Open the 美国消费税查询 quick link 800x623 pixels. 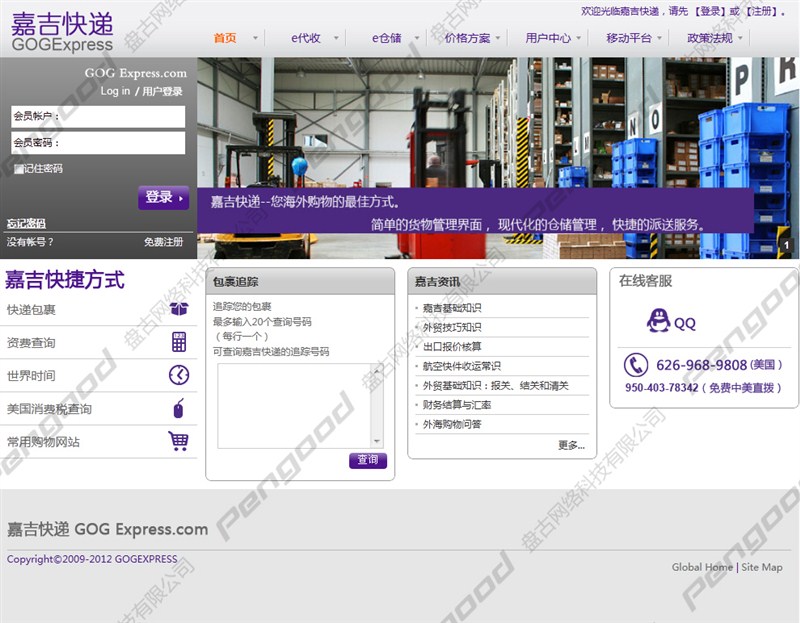(x=49, y=409)
